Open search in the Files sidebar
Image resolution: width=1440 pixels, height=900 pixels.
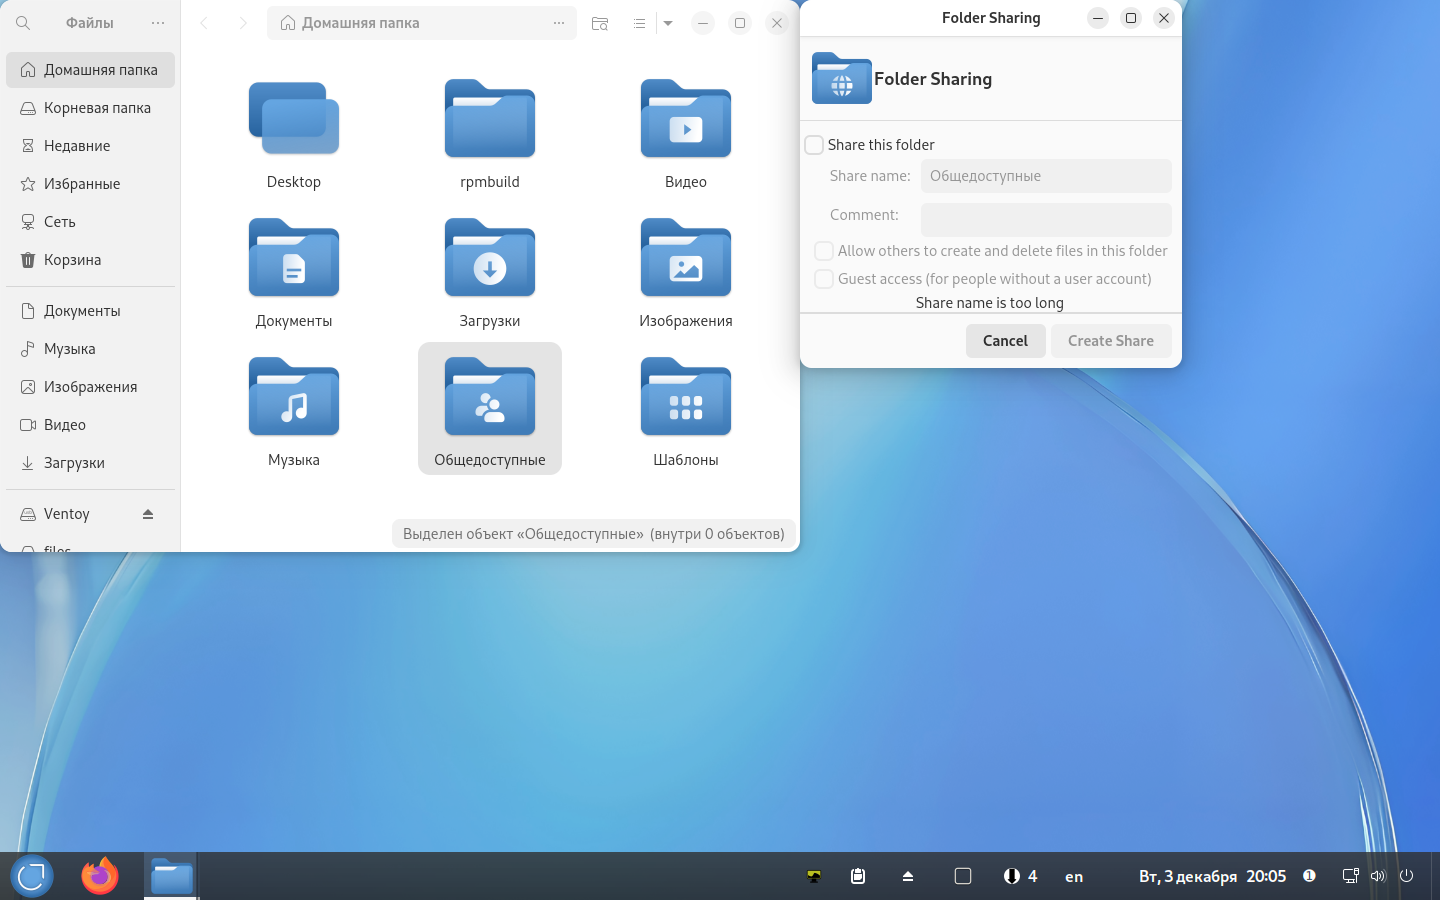pos(23,23)
